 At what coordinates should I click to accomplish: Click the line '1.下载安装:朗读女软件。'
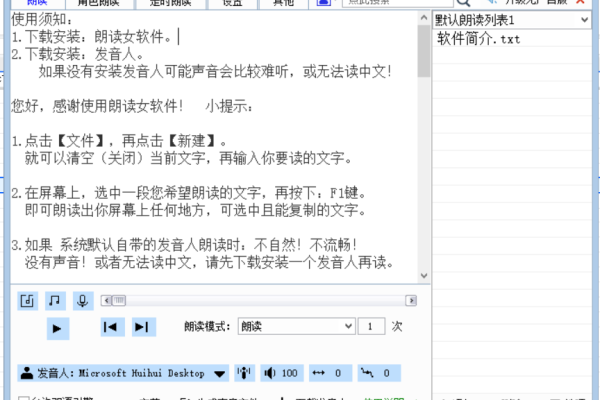[92, 37]
